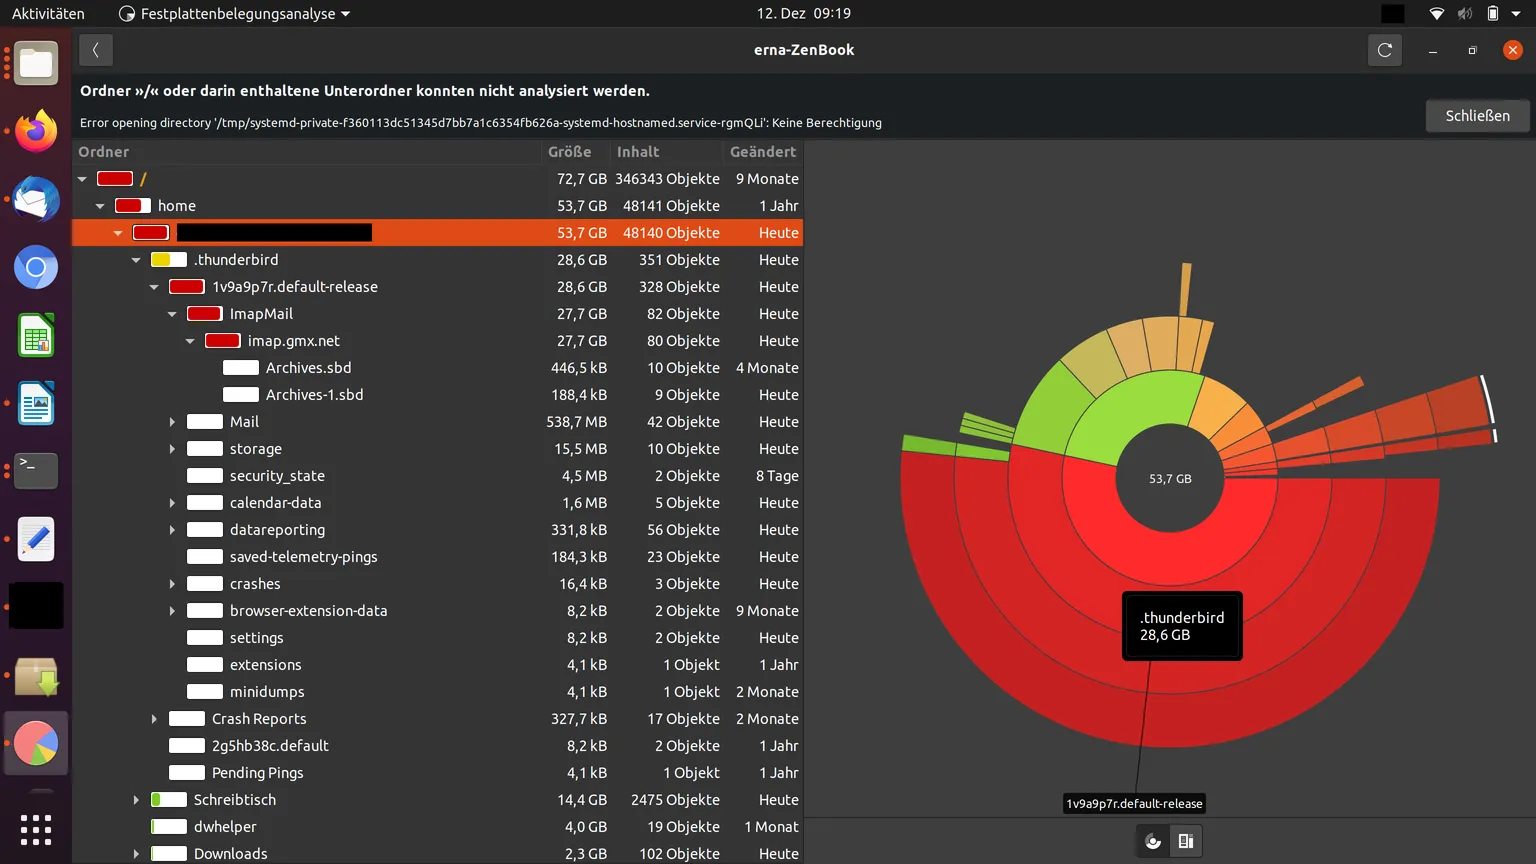
Task: Switch to rings chart view
Action: tap(1153, 841)
